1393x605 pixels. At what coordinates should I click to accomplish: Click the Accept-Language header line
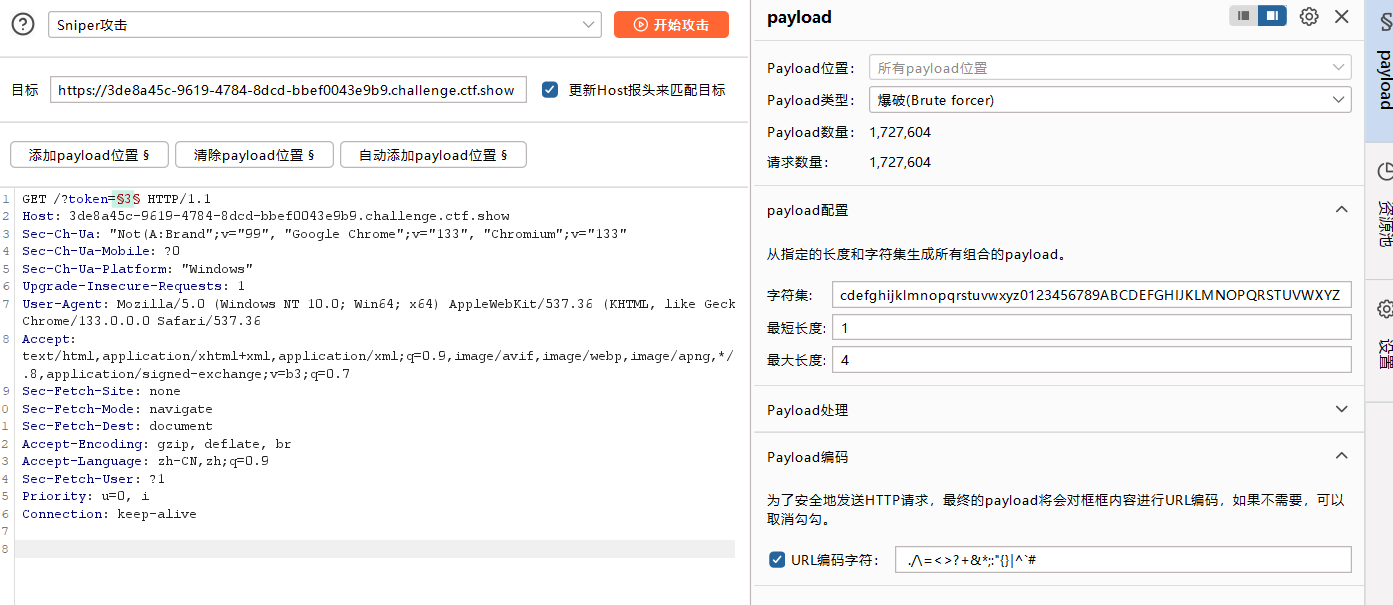(145, 461)
